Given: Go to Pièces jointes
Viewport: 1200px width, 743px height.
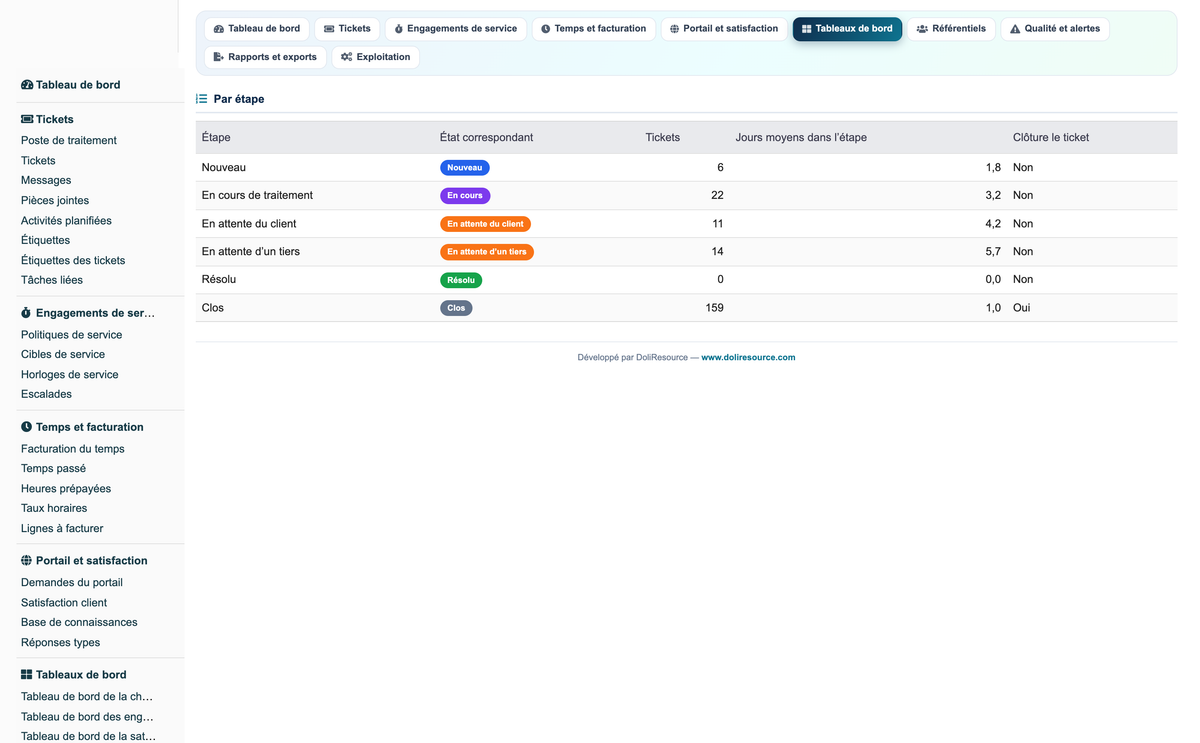Looking at the screenshot, I should 55,201.
